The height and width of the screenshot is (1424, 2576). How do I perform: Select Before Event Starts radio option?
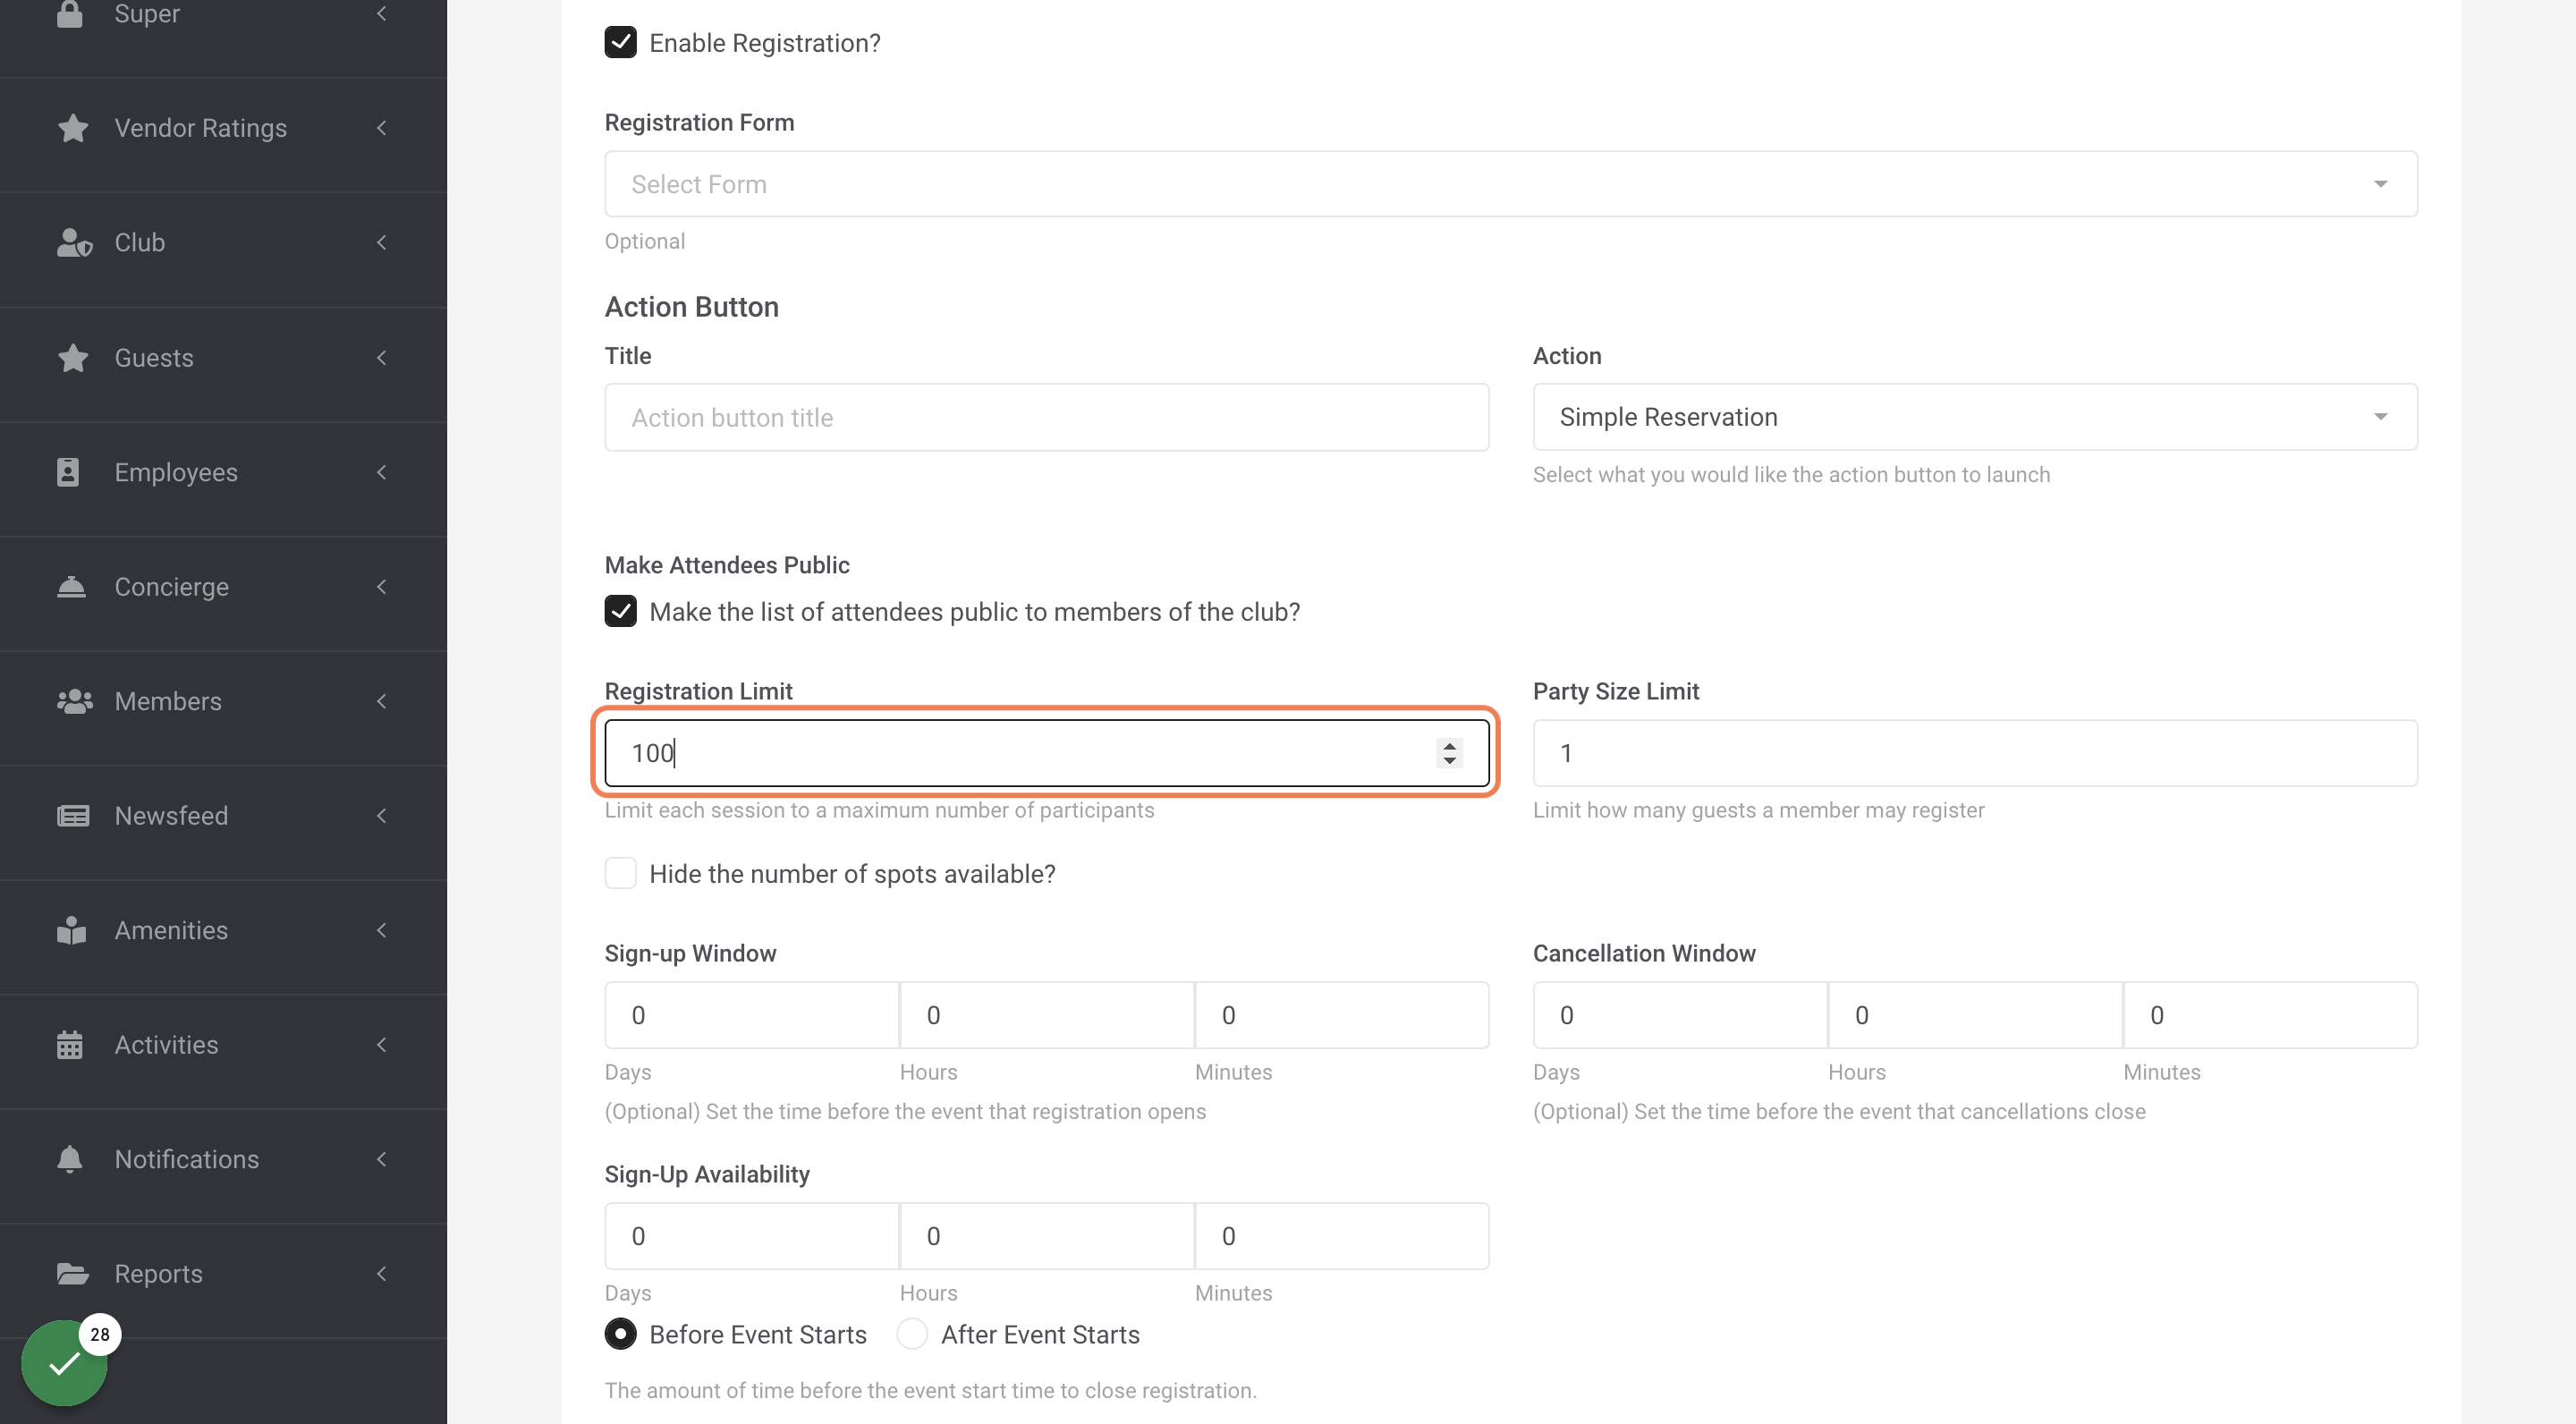coord(621,1334)
